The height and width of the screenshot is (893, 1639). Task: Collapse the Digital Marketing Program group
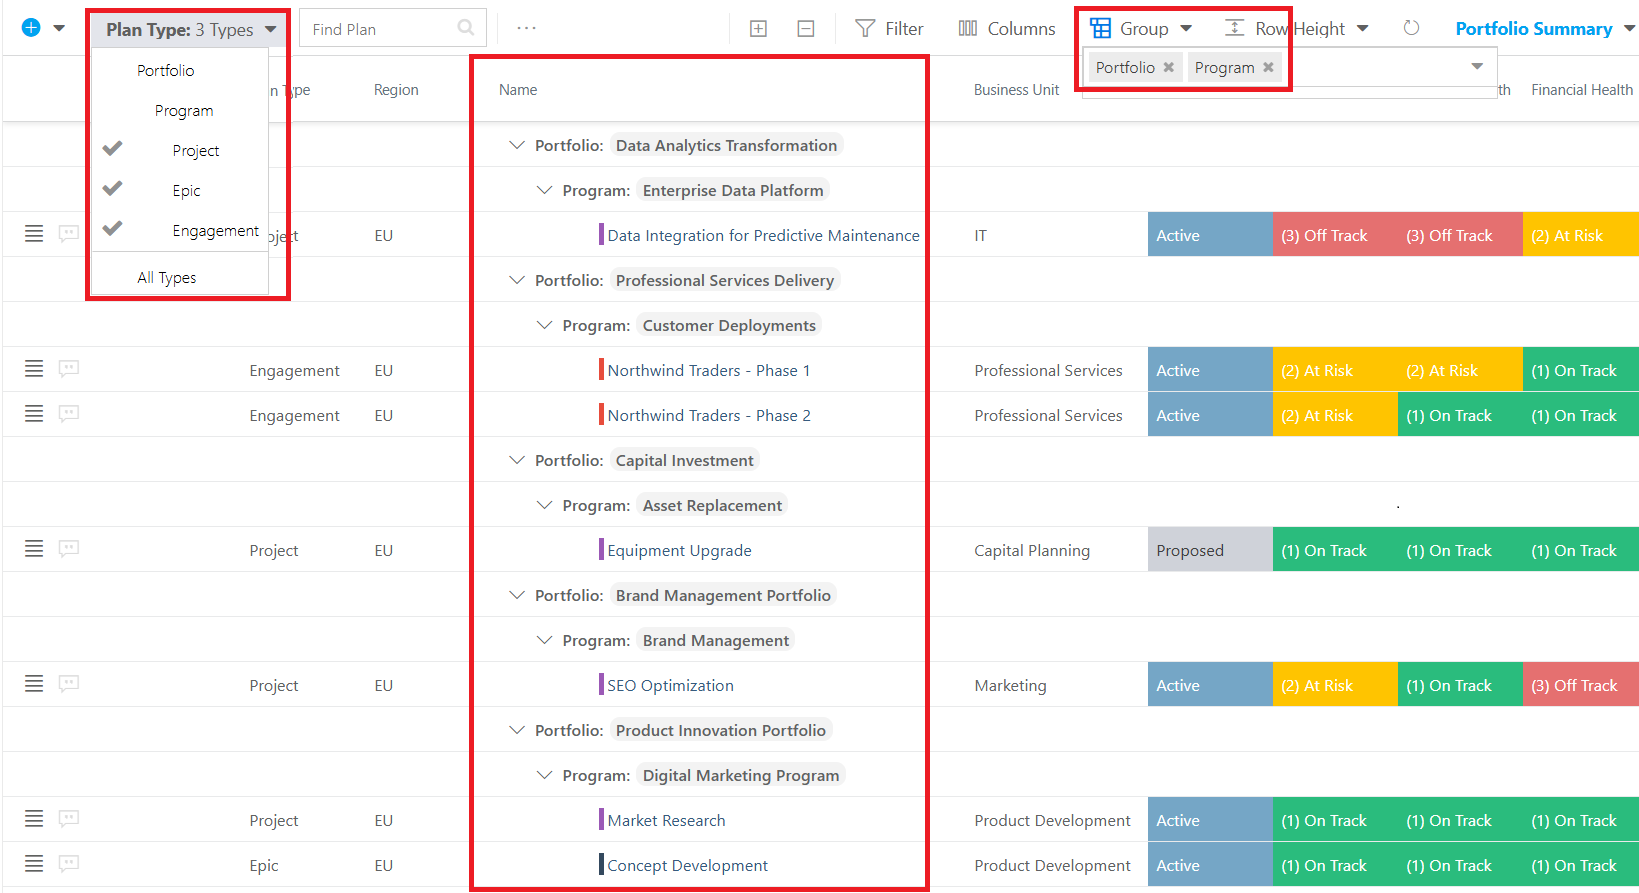click(544, 775)
